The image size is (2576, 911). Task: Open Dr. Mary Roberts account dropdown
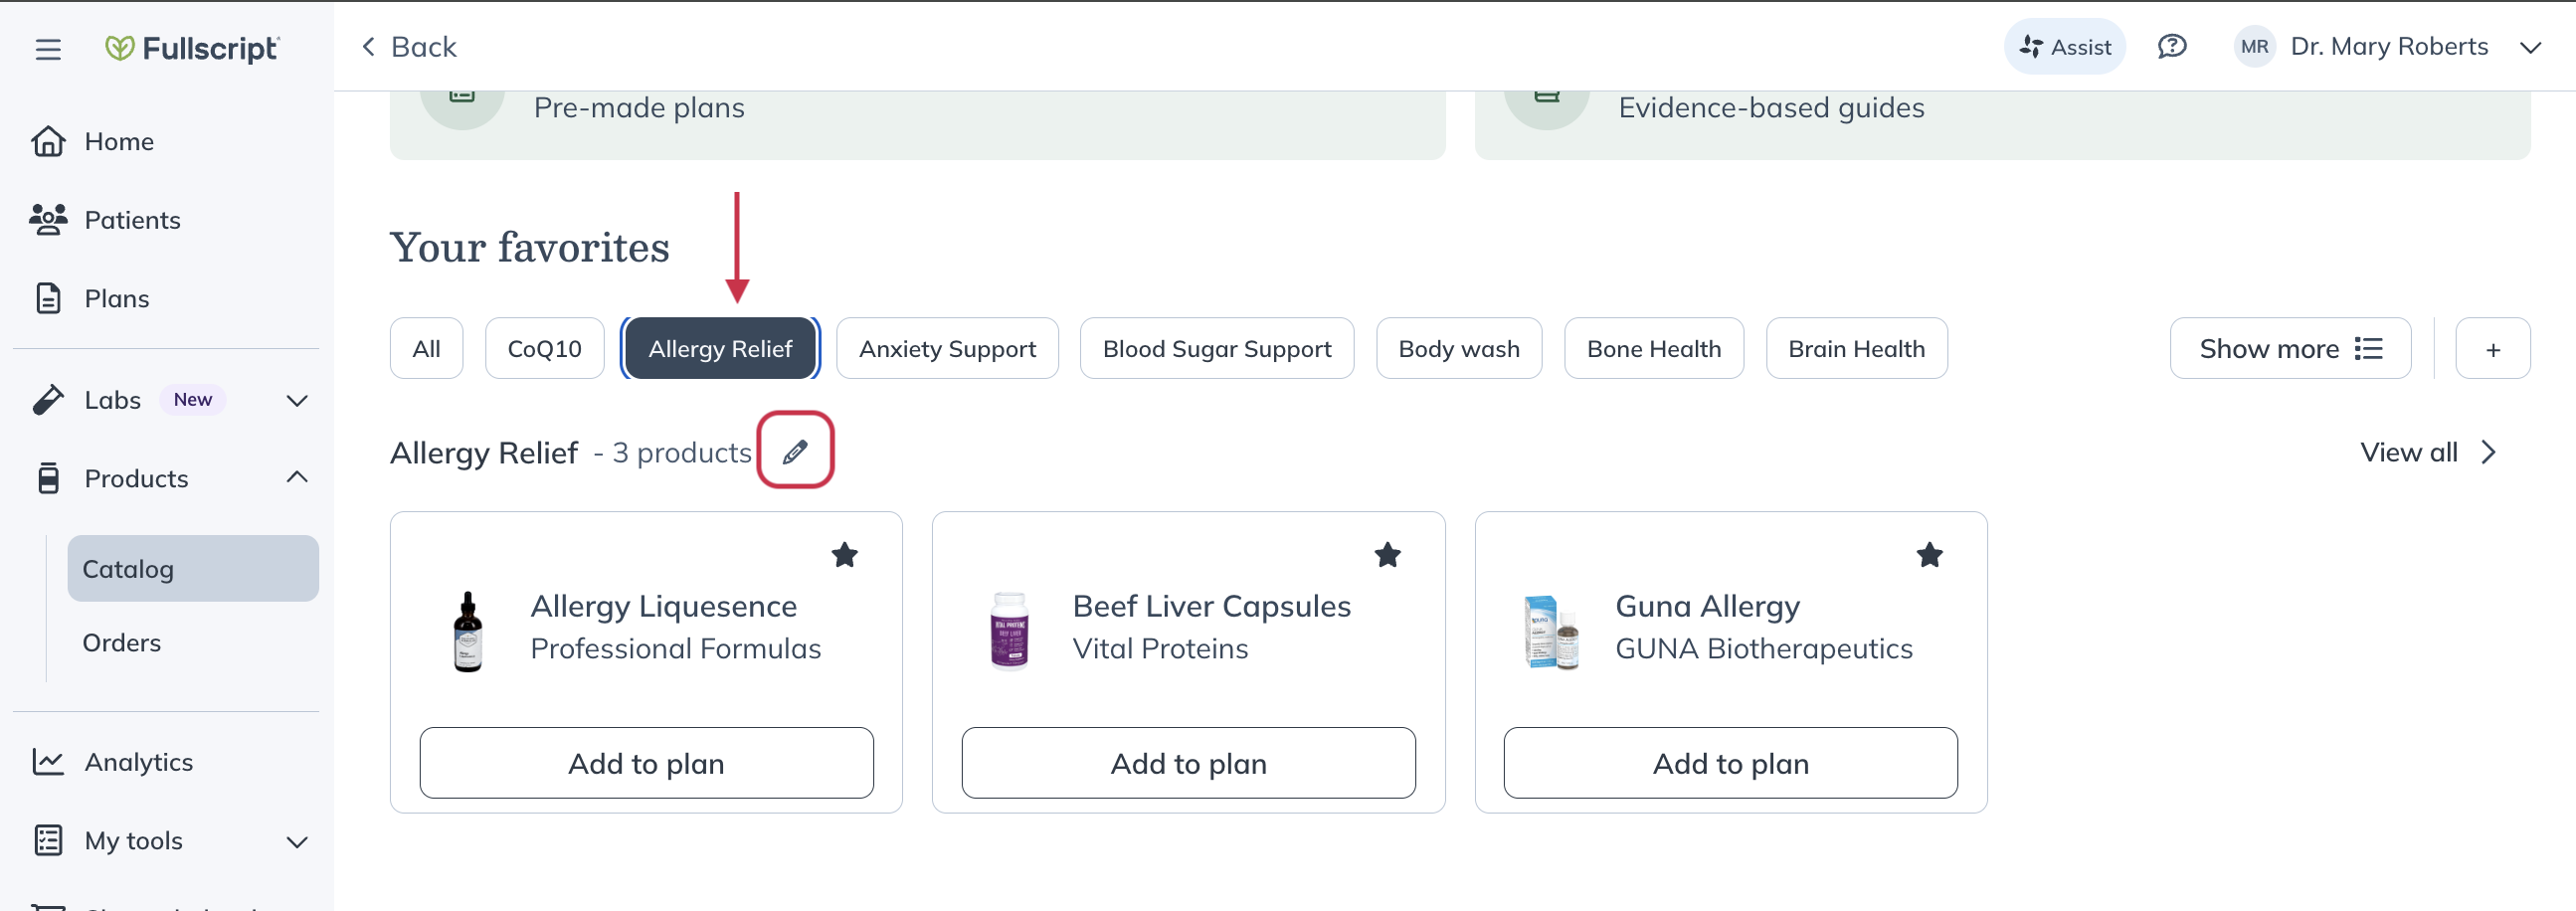[2530, 47]
